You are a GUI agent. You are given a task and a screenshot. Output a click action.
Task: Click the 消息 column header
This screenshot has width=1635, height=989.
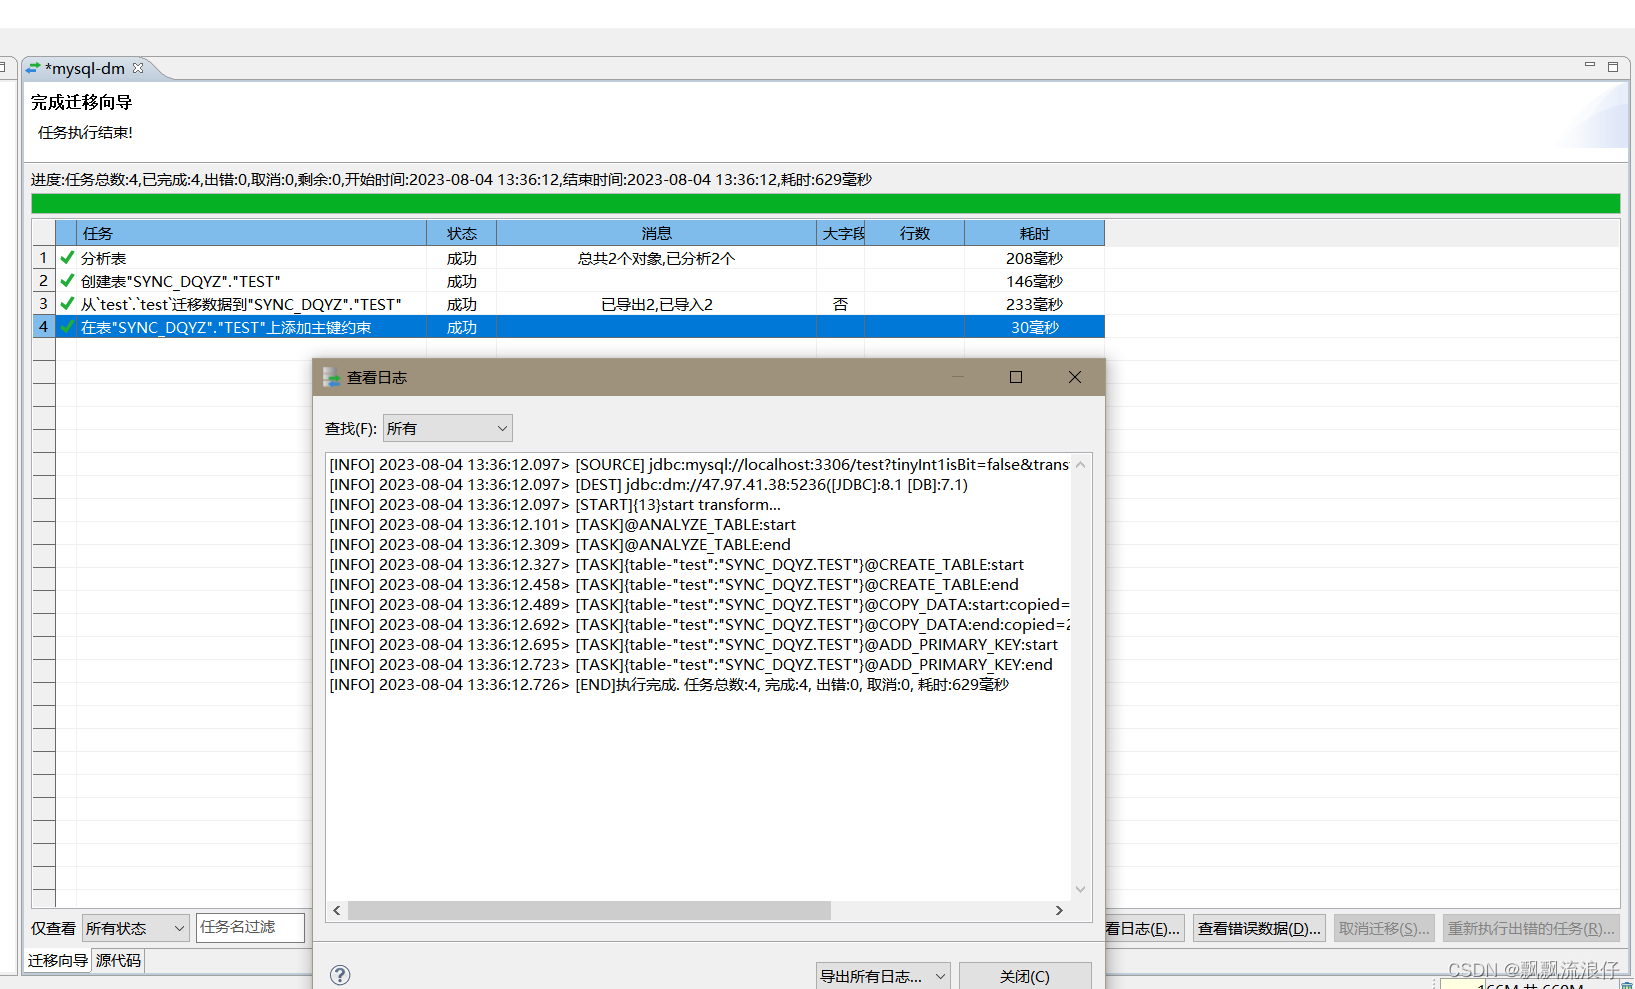[656, 233]
